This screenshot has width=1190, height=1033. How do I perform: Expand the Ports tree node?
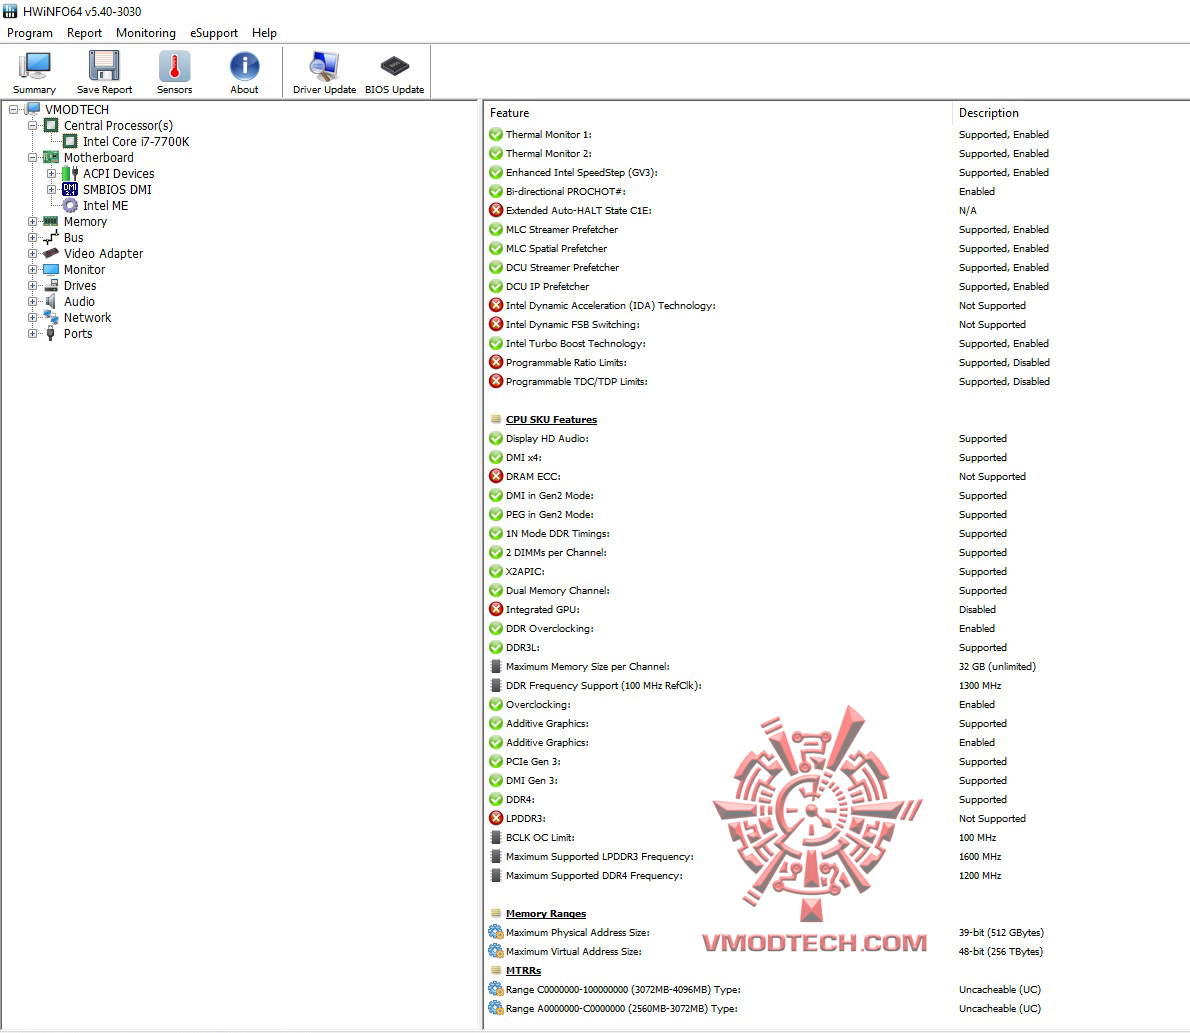point(32,333)
